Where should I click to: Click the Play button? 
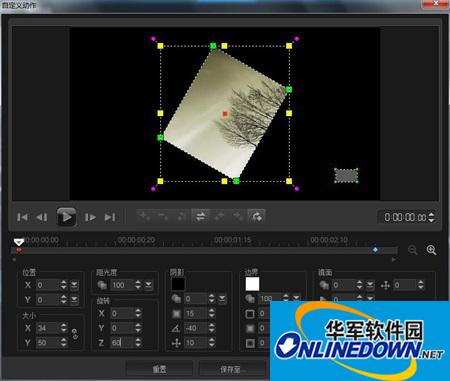(x=66, y=217)
